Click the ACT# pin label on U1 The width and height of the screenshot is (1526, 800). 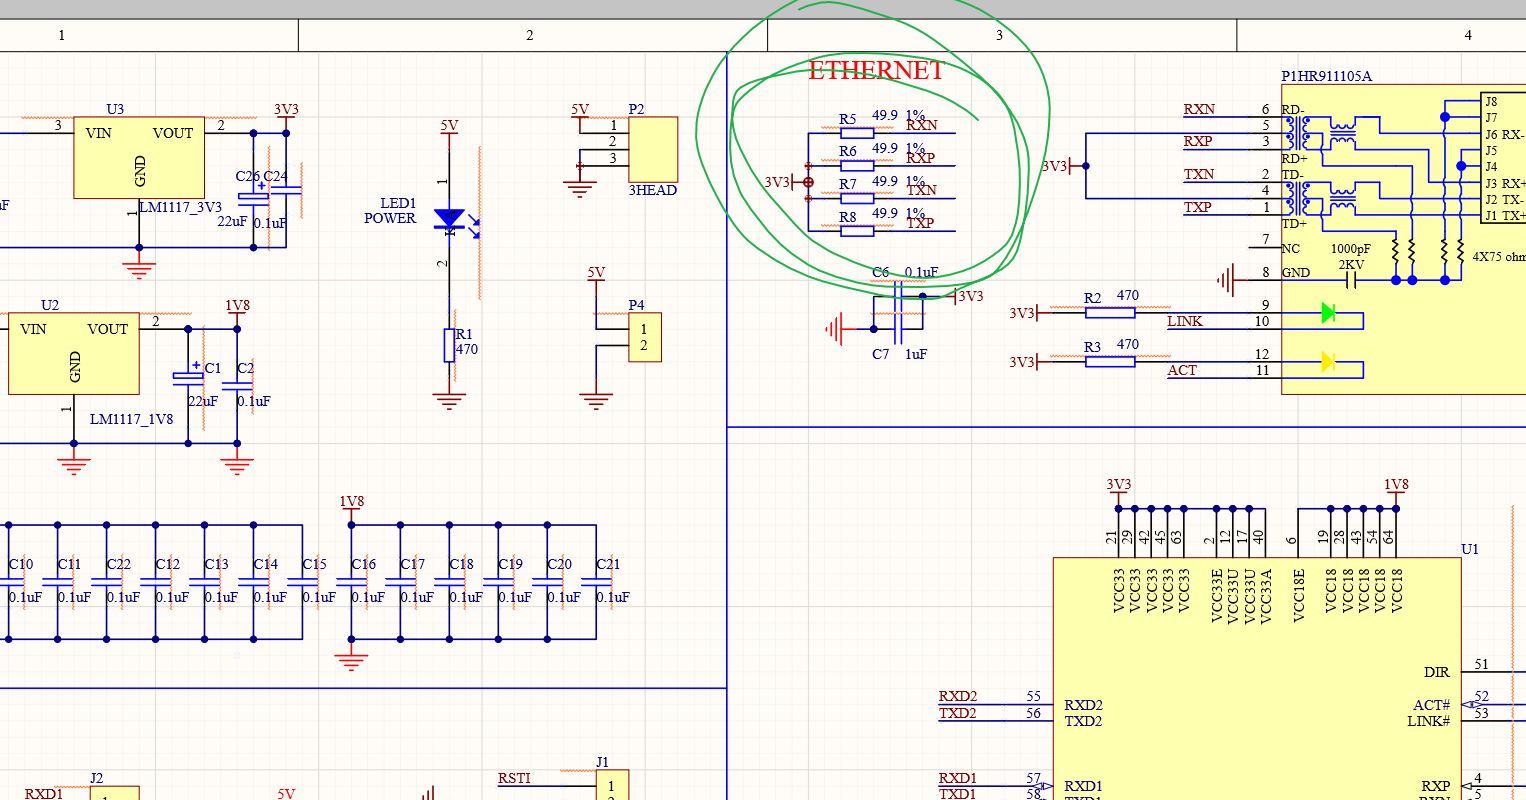click(x=1431, y=705)
